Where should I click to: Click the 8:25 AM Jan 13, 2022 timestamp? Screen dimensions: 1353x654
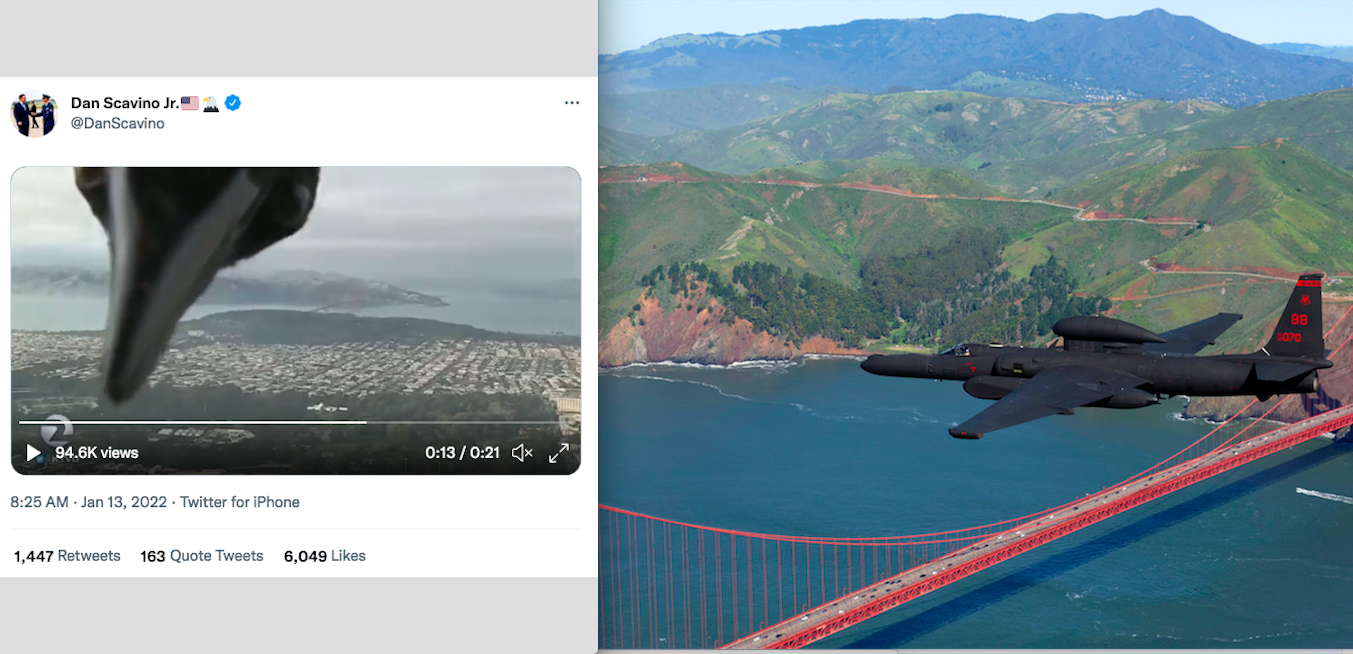[x=89, y=502]
